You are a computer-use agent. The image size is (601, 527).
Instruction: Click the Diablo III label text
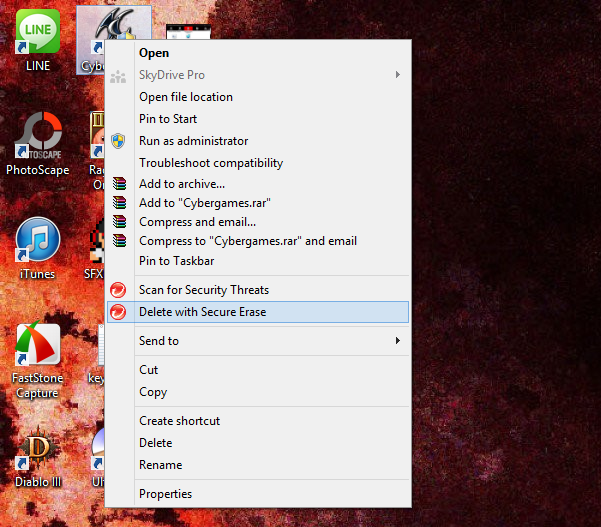point(38,482)
